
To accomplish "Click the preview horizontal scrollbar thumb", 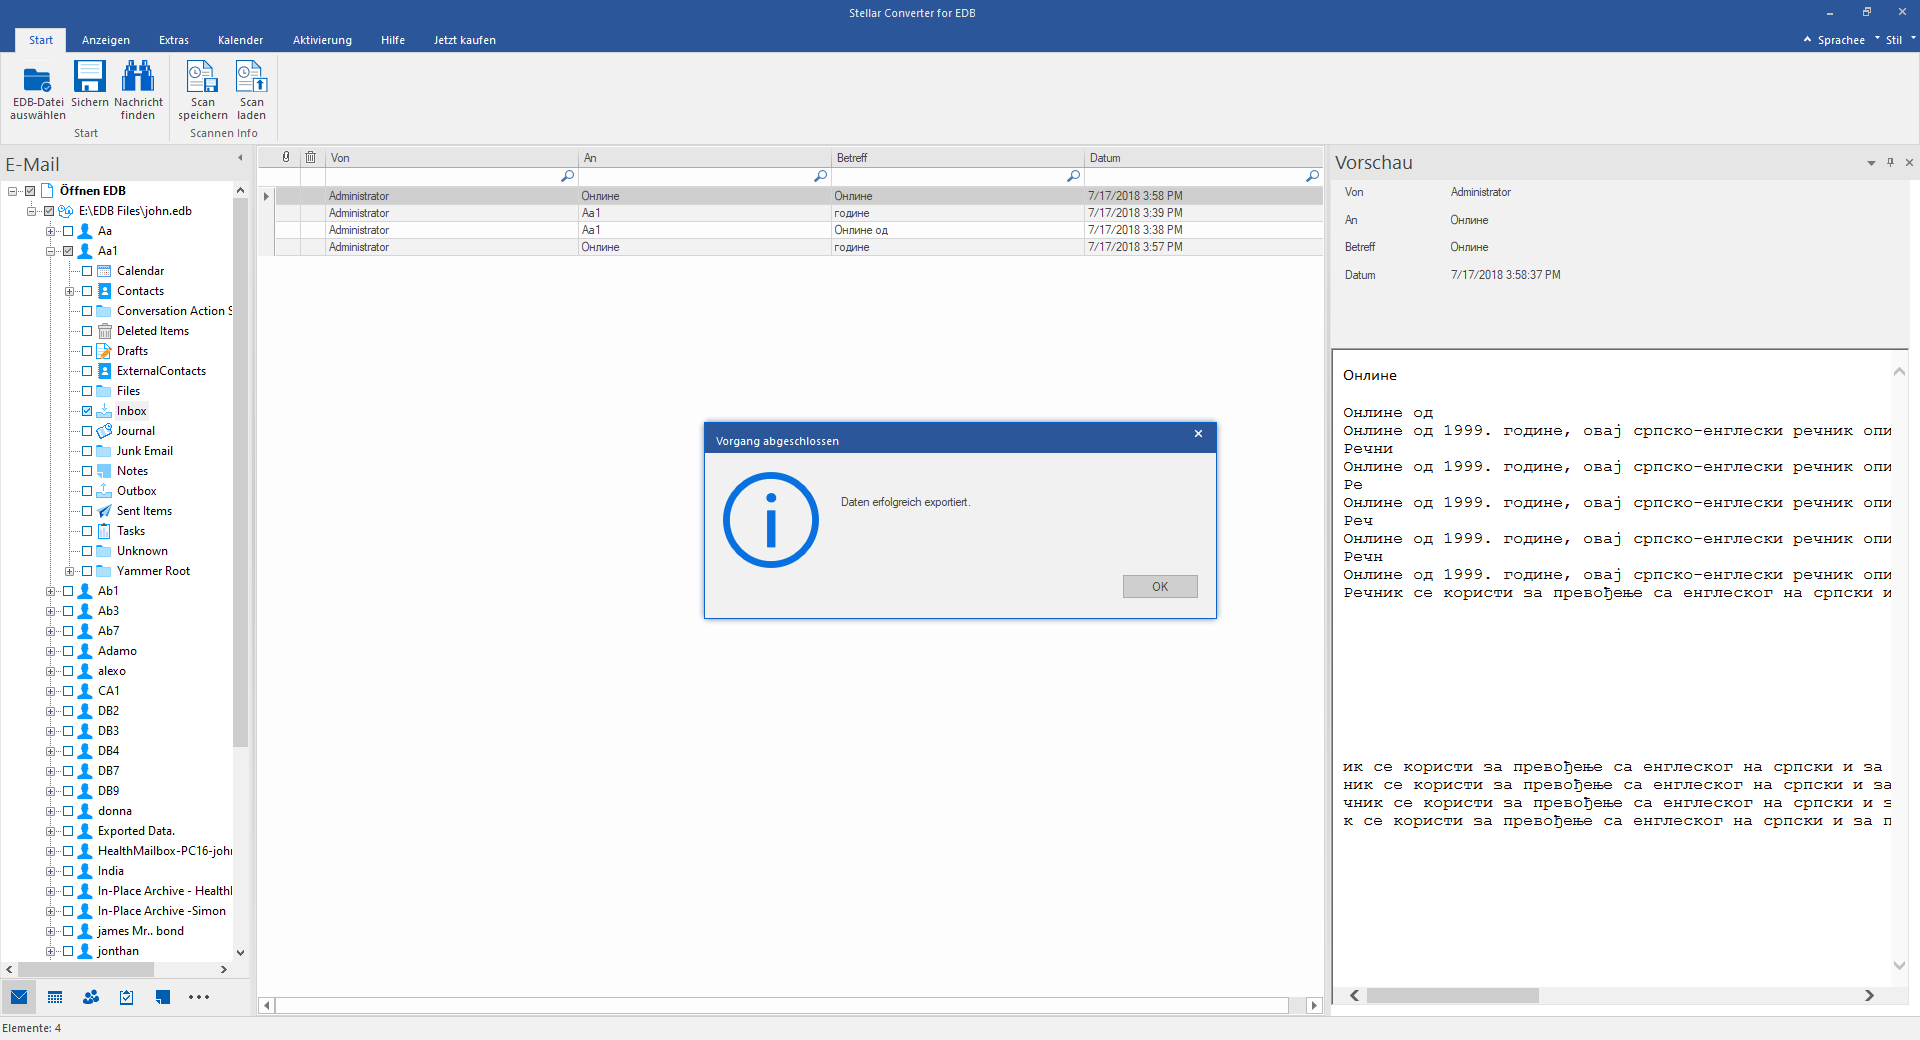I will [1452, 995].
